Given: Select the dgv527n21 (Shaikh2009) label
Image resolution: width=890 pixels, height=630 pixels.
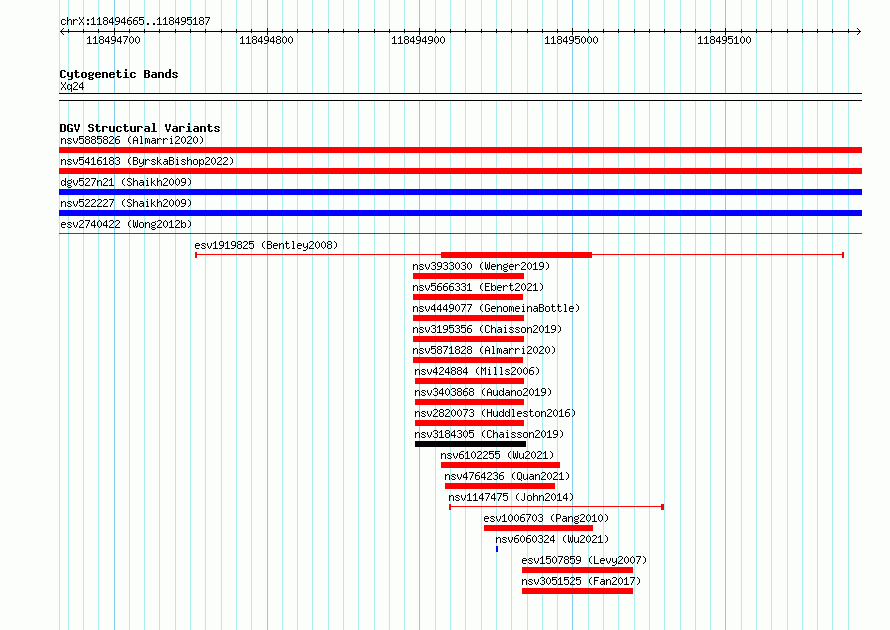Looking at the screenshot, I should 126,182.
